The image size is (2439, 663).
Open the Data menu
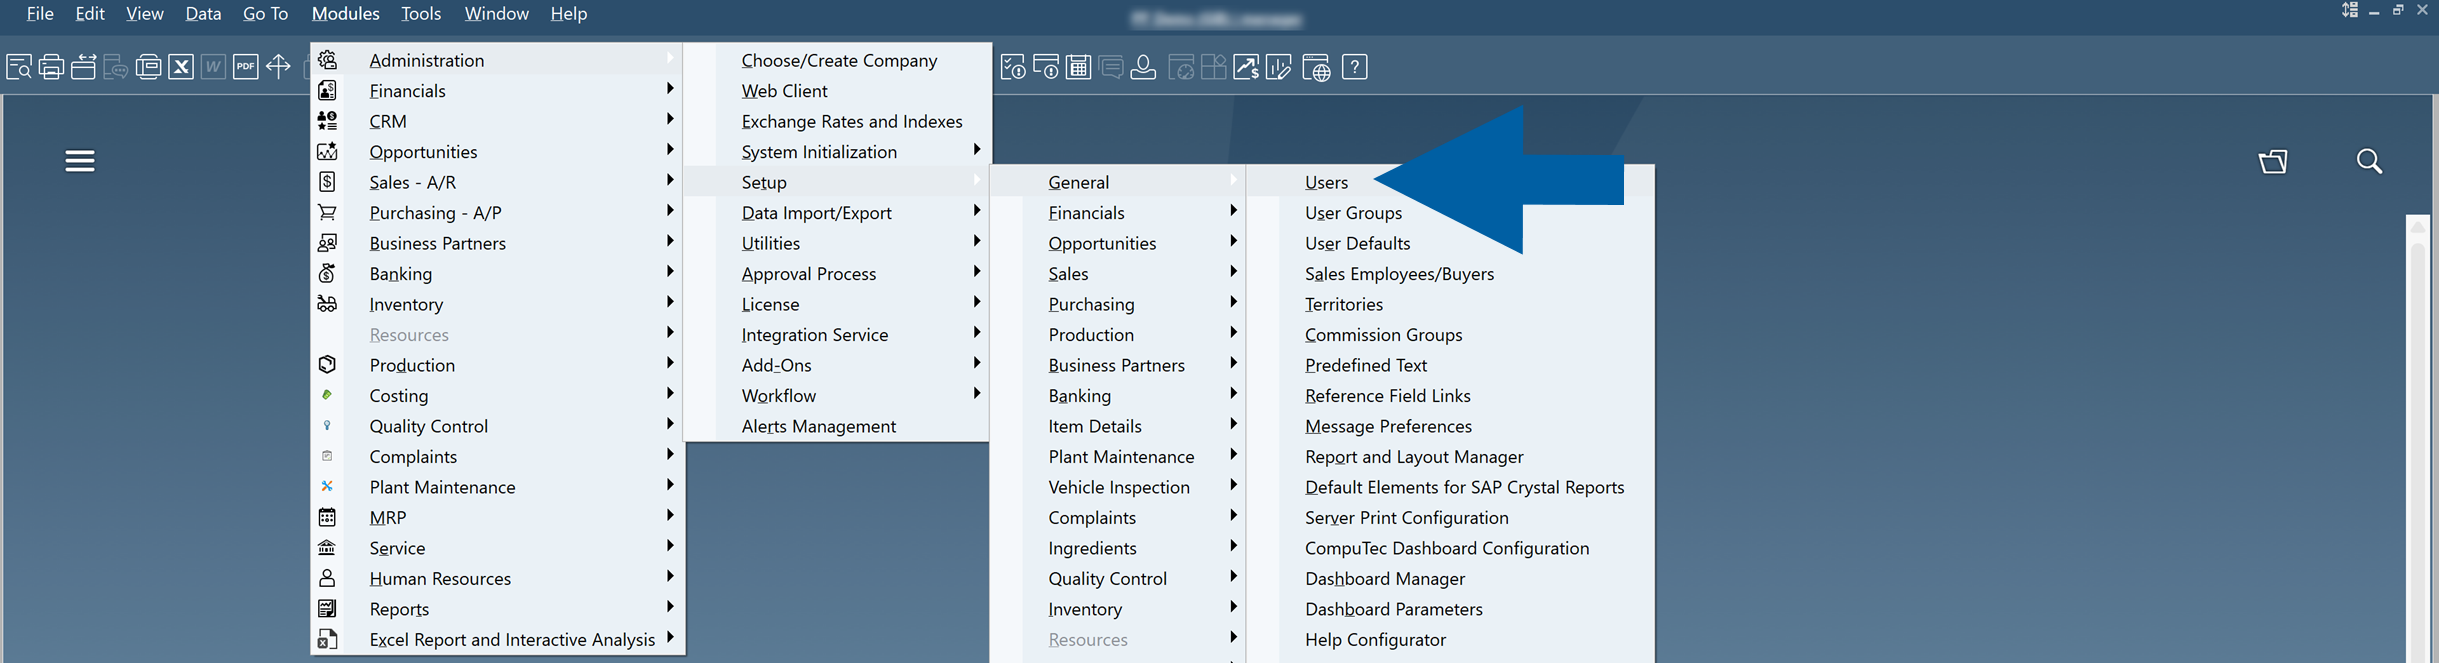click(x=203, y=14)
